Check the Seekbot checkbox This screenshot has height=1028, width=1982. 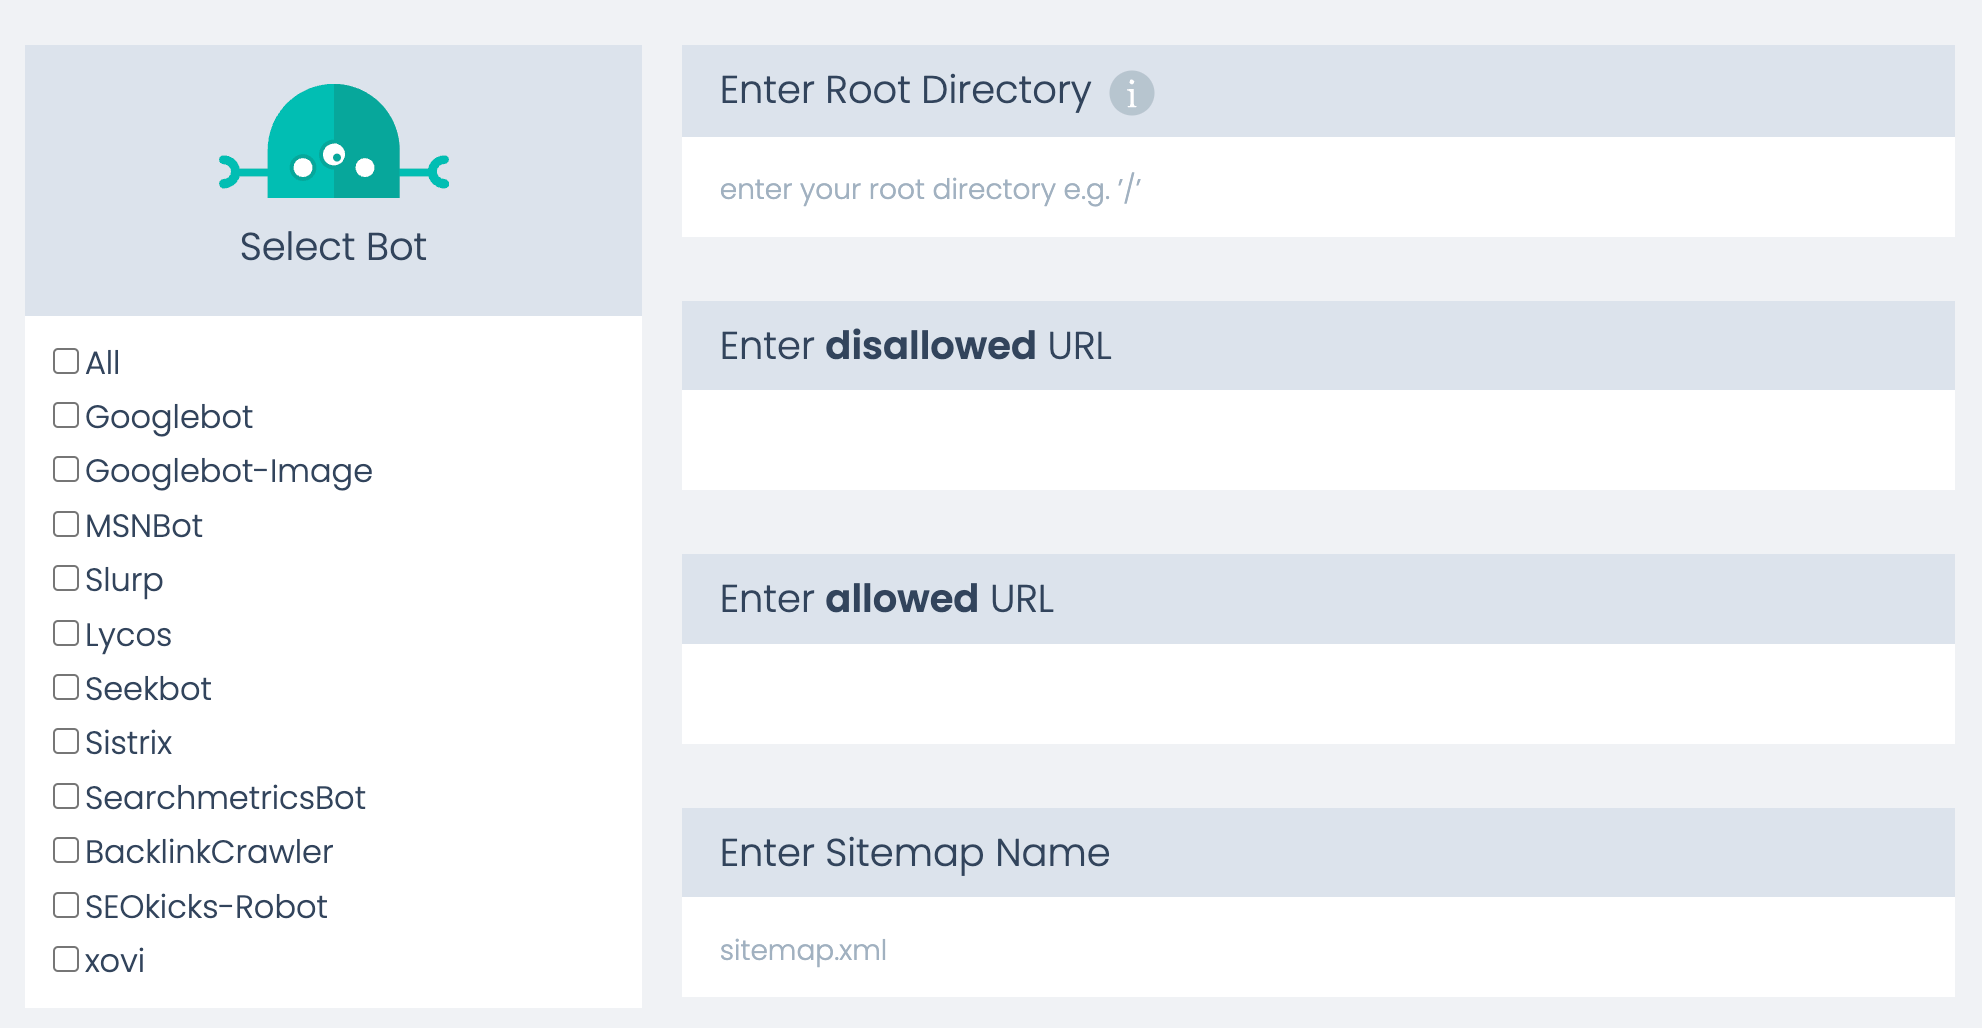click(x=66, y=687)
